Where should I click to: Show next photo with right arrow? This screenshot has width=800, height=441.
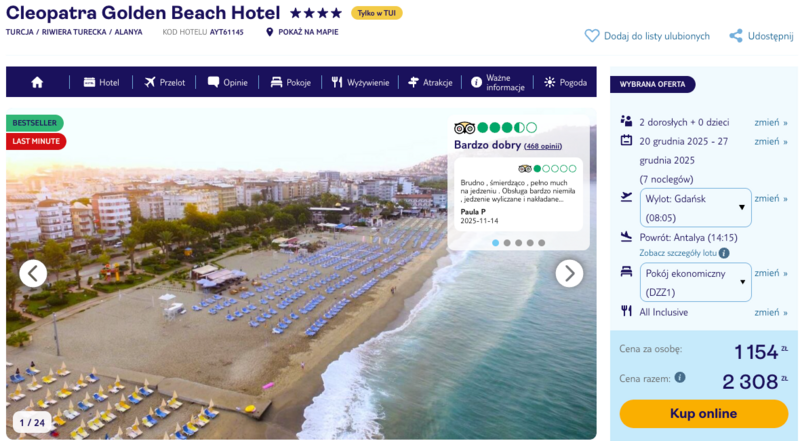(x=569, y=273)
